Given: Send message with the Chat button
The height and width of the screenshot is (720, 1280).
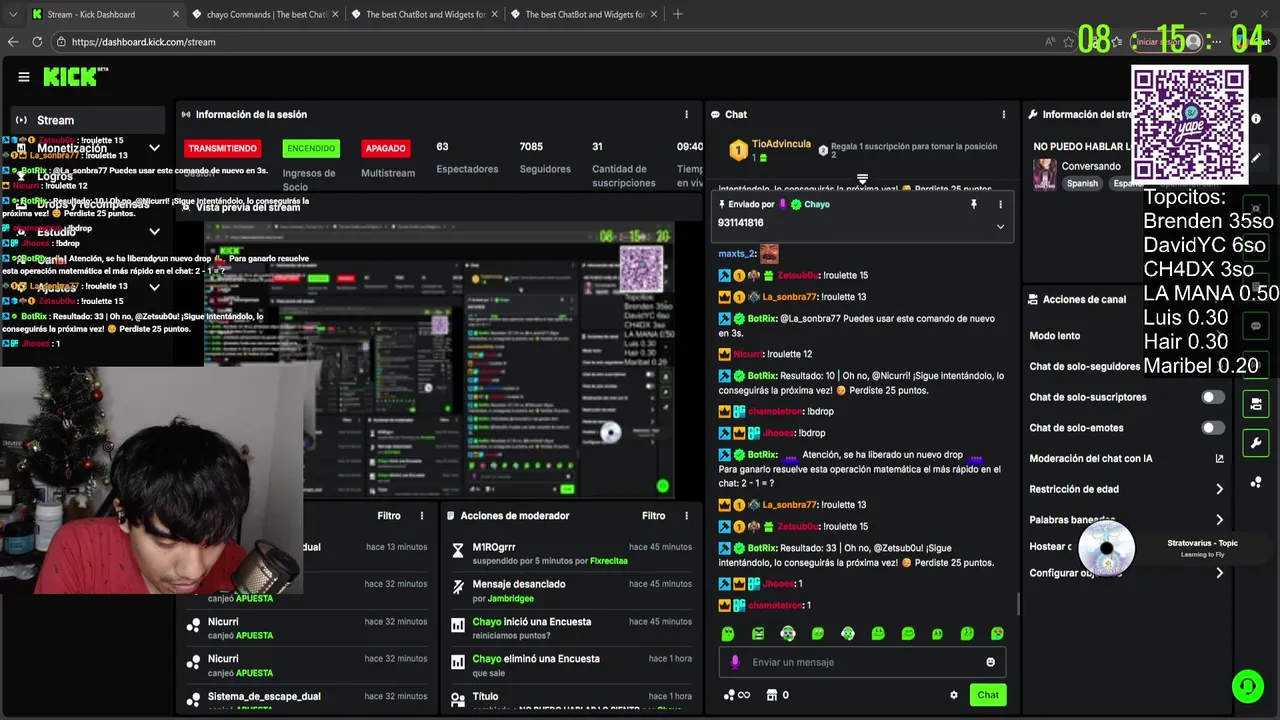Looking at the screenshot, I should click(x=988, y=695).
